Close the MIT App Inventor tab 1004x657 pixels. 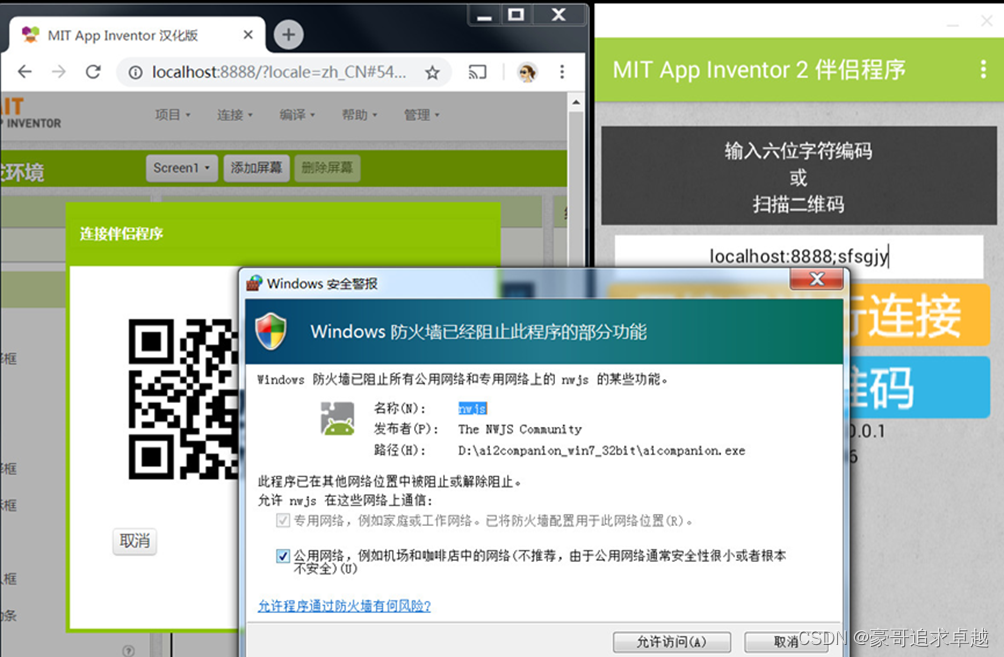point(248,35)
